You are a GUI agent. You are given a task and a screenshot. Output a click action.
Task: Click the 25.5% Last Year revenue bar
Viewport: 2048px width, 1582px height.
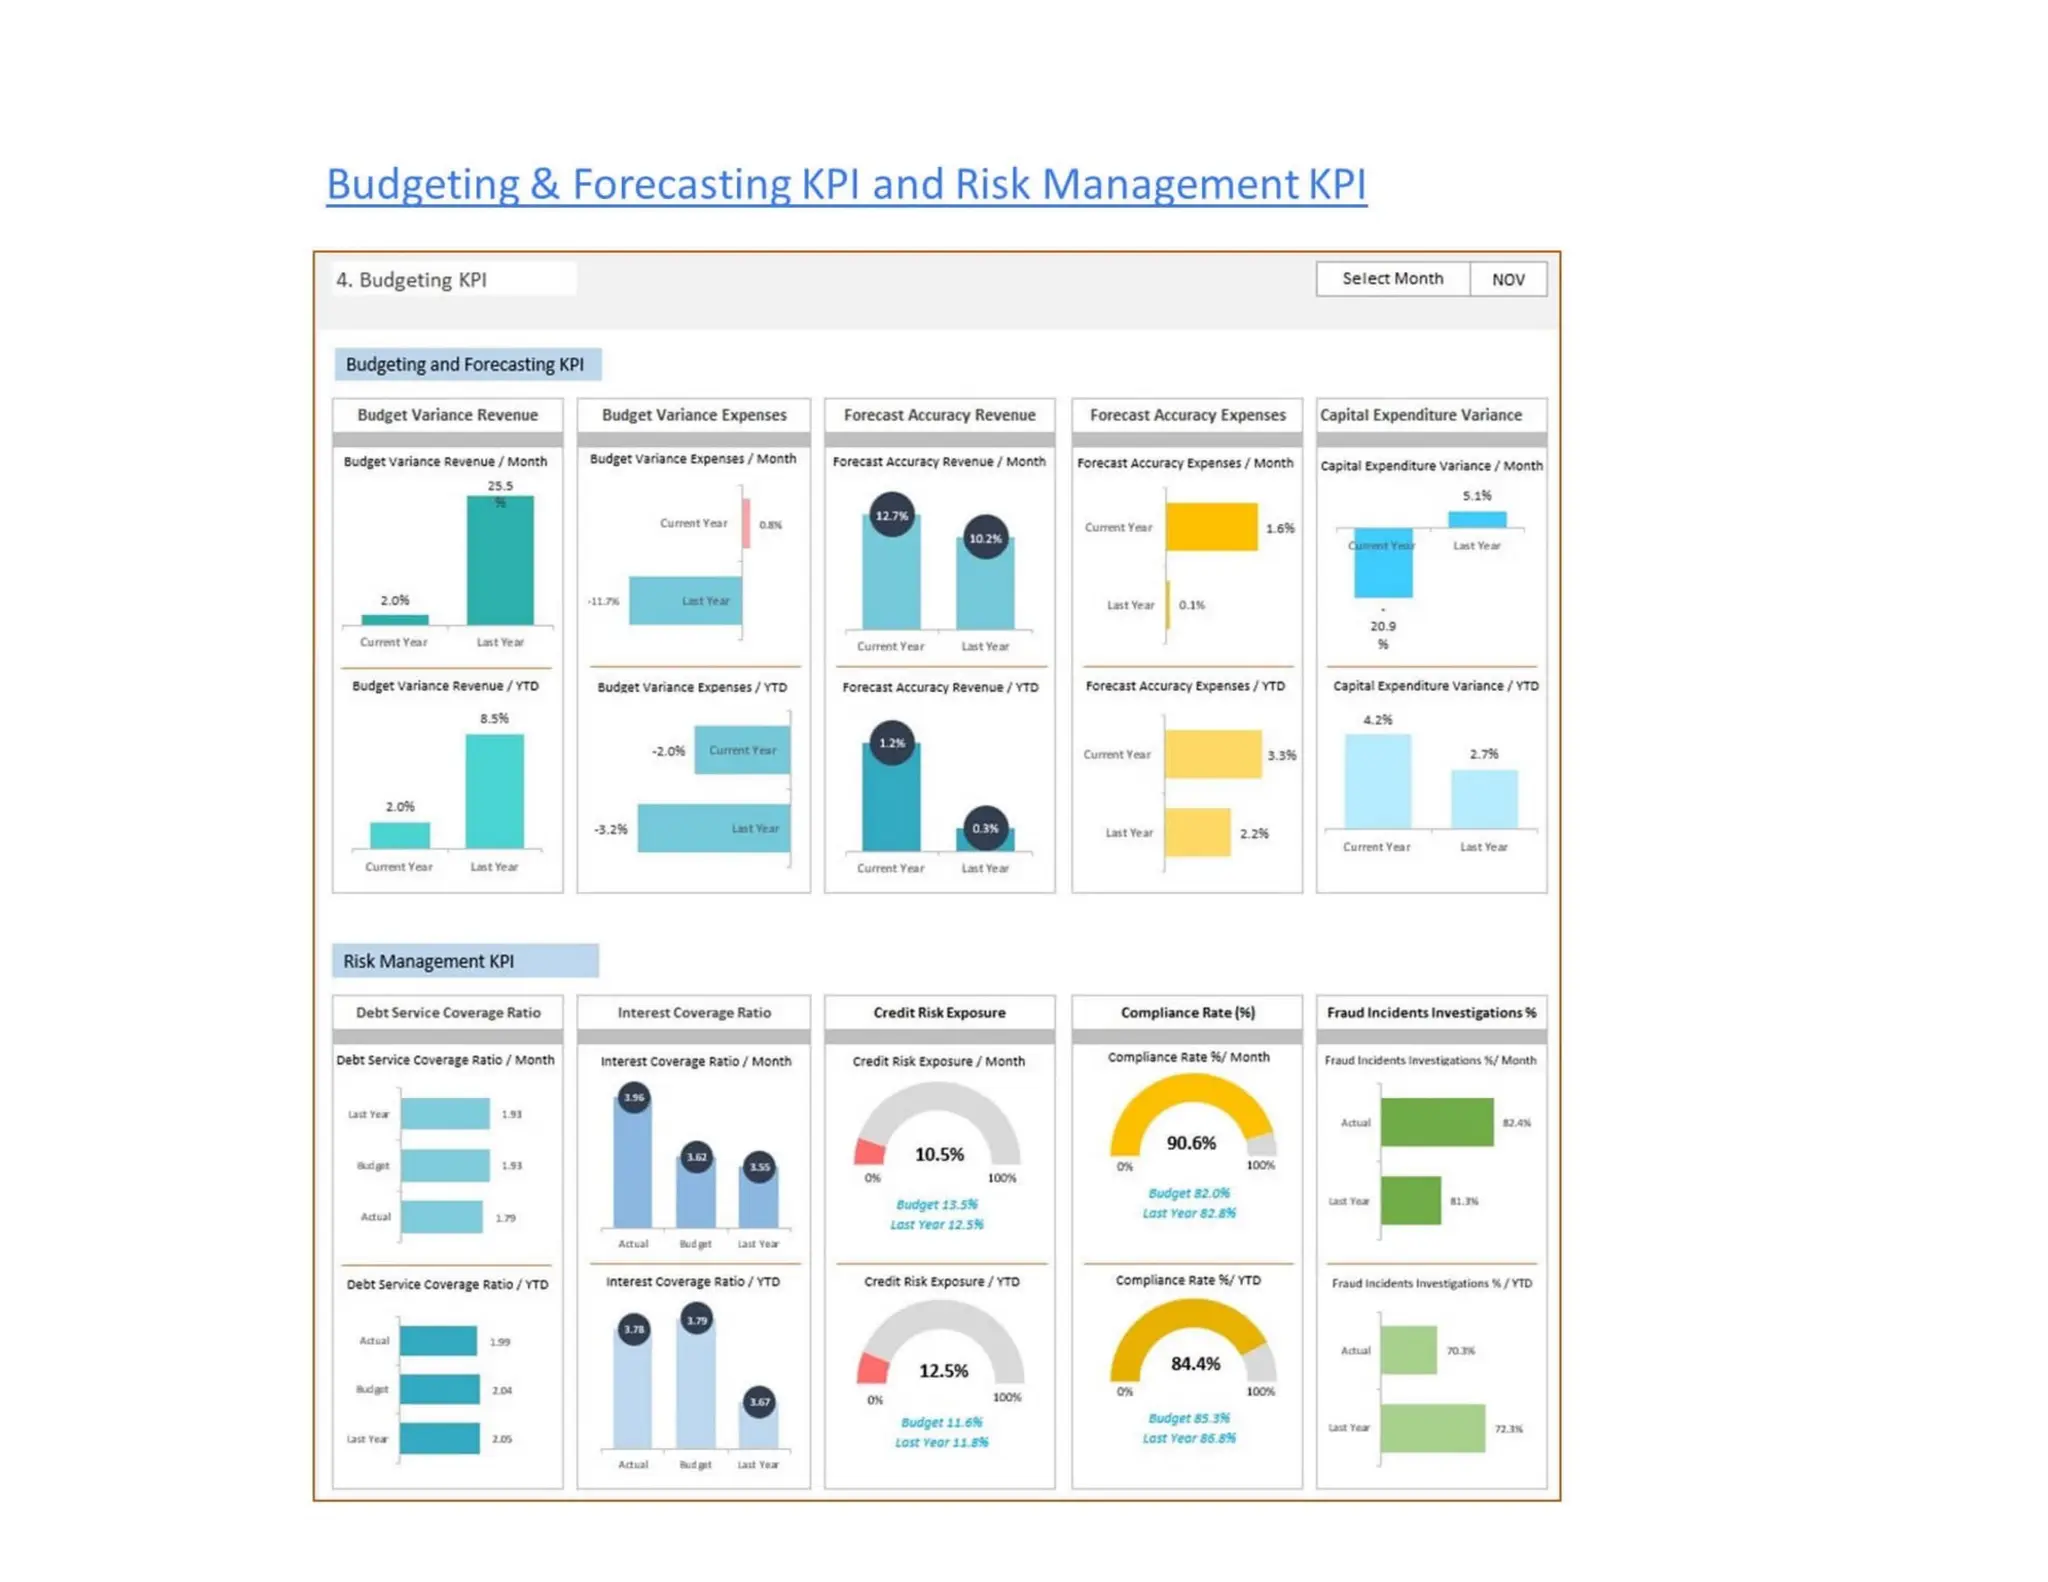coord(500,560)
